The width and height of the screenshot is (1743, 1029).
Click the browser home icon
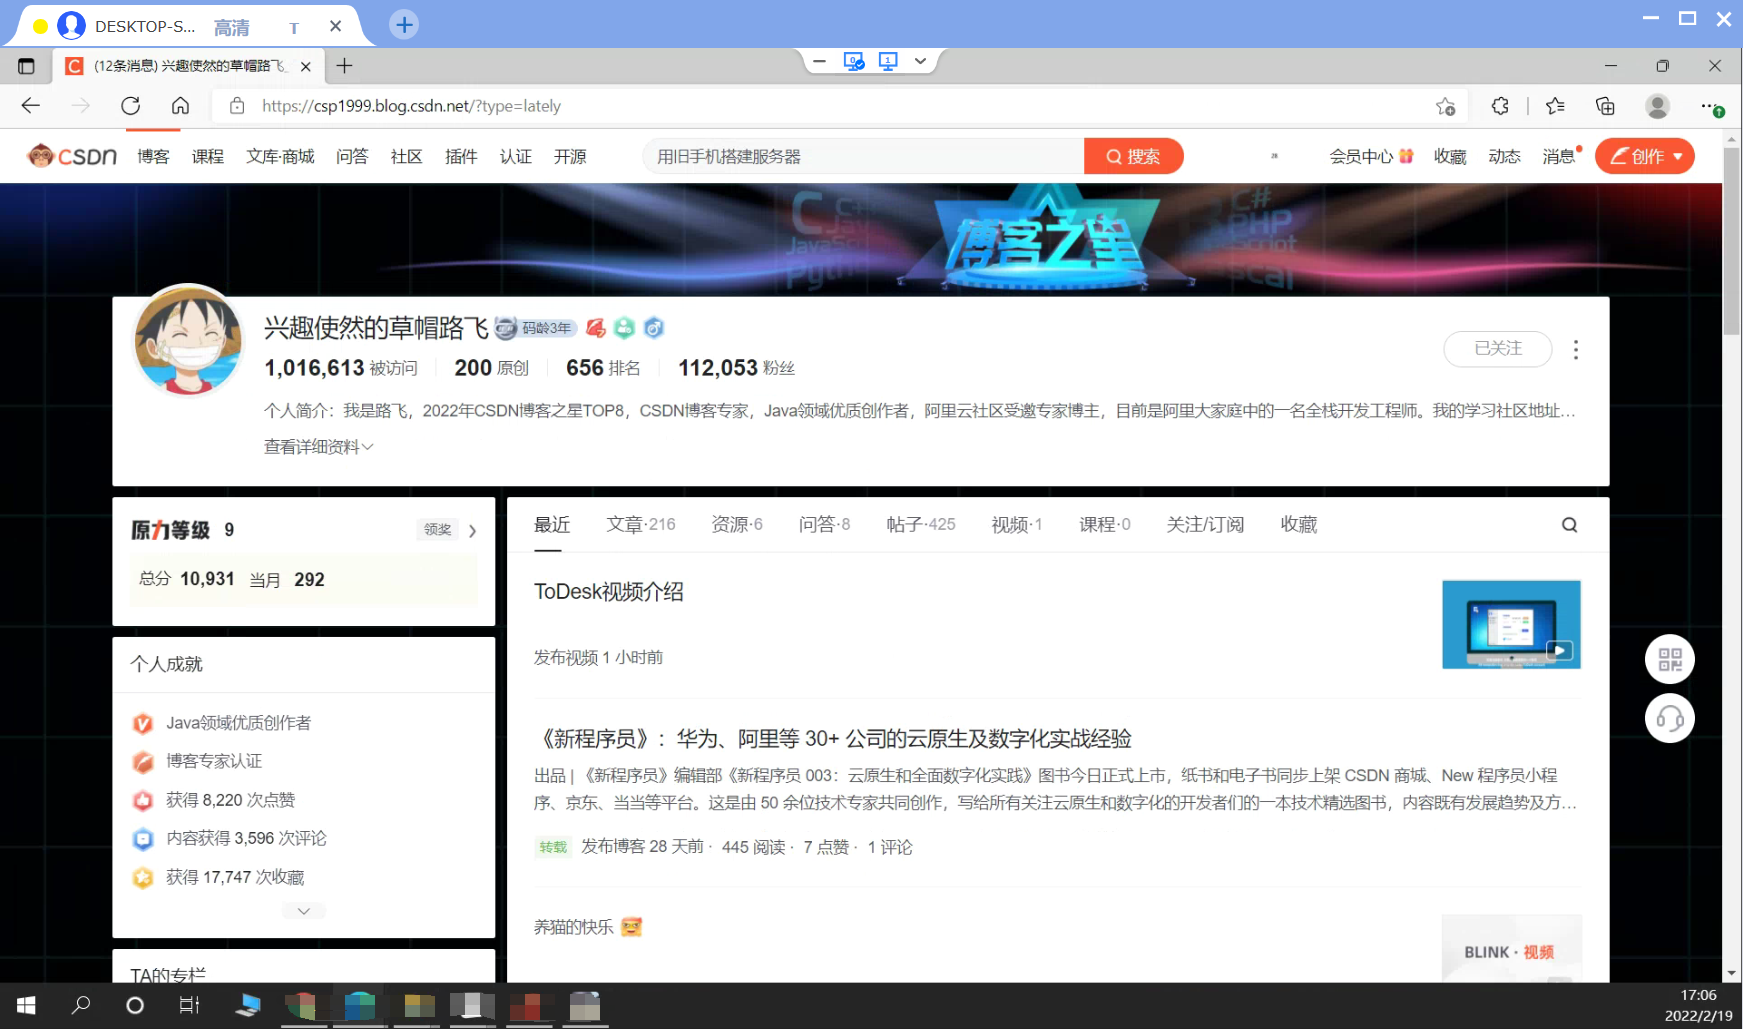tap(180, 106)
